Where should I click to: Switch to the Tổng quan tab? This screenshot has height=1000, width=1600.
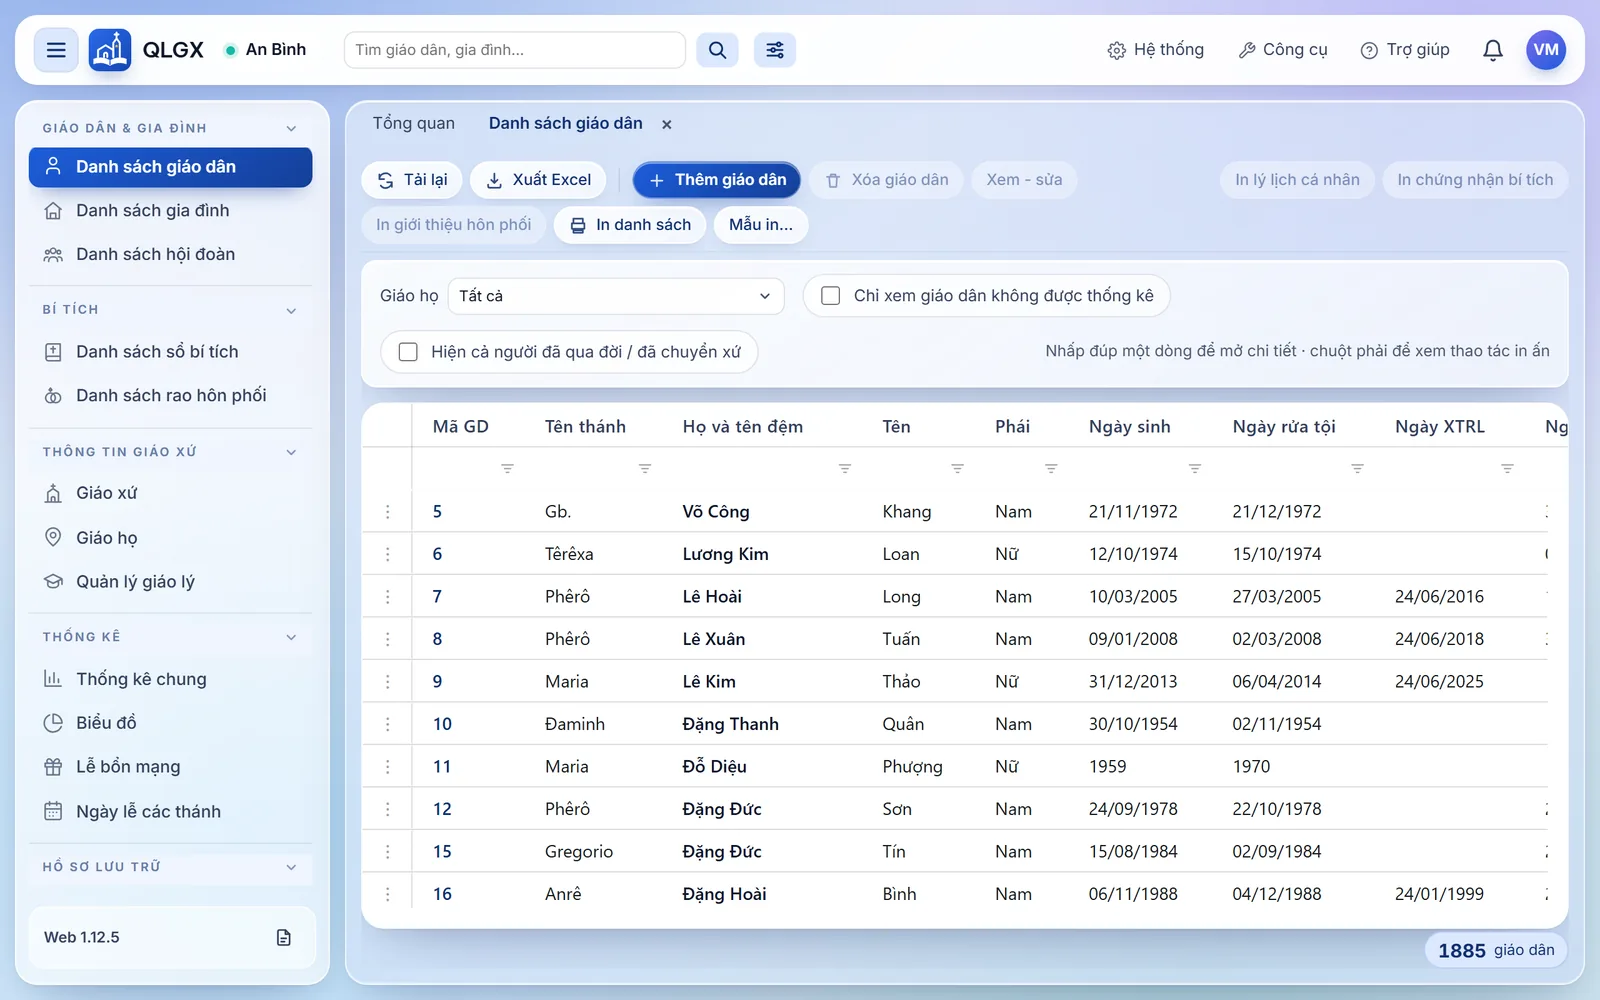[414, 123]
